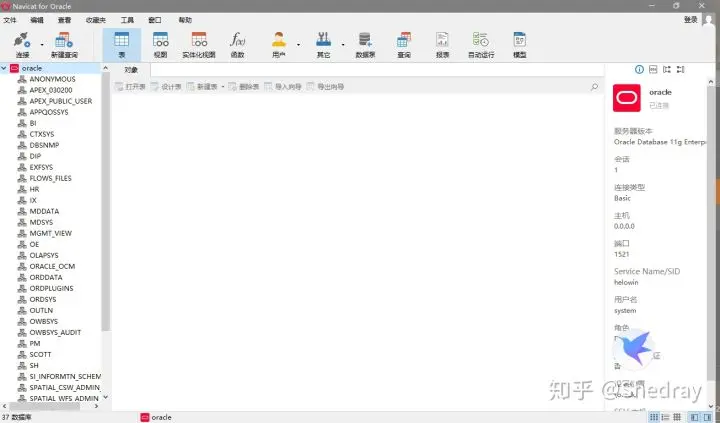Click the schema tree scroll-down arrow
The height and width of the screenshot is (423, 720).
(106, 397)
